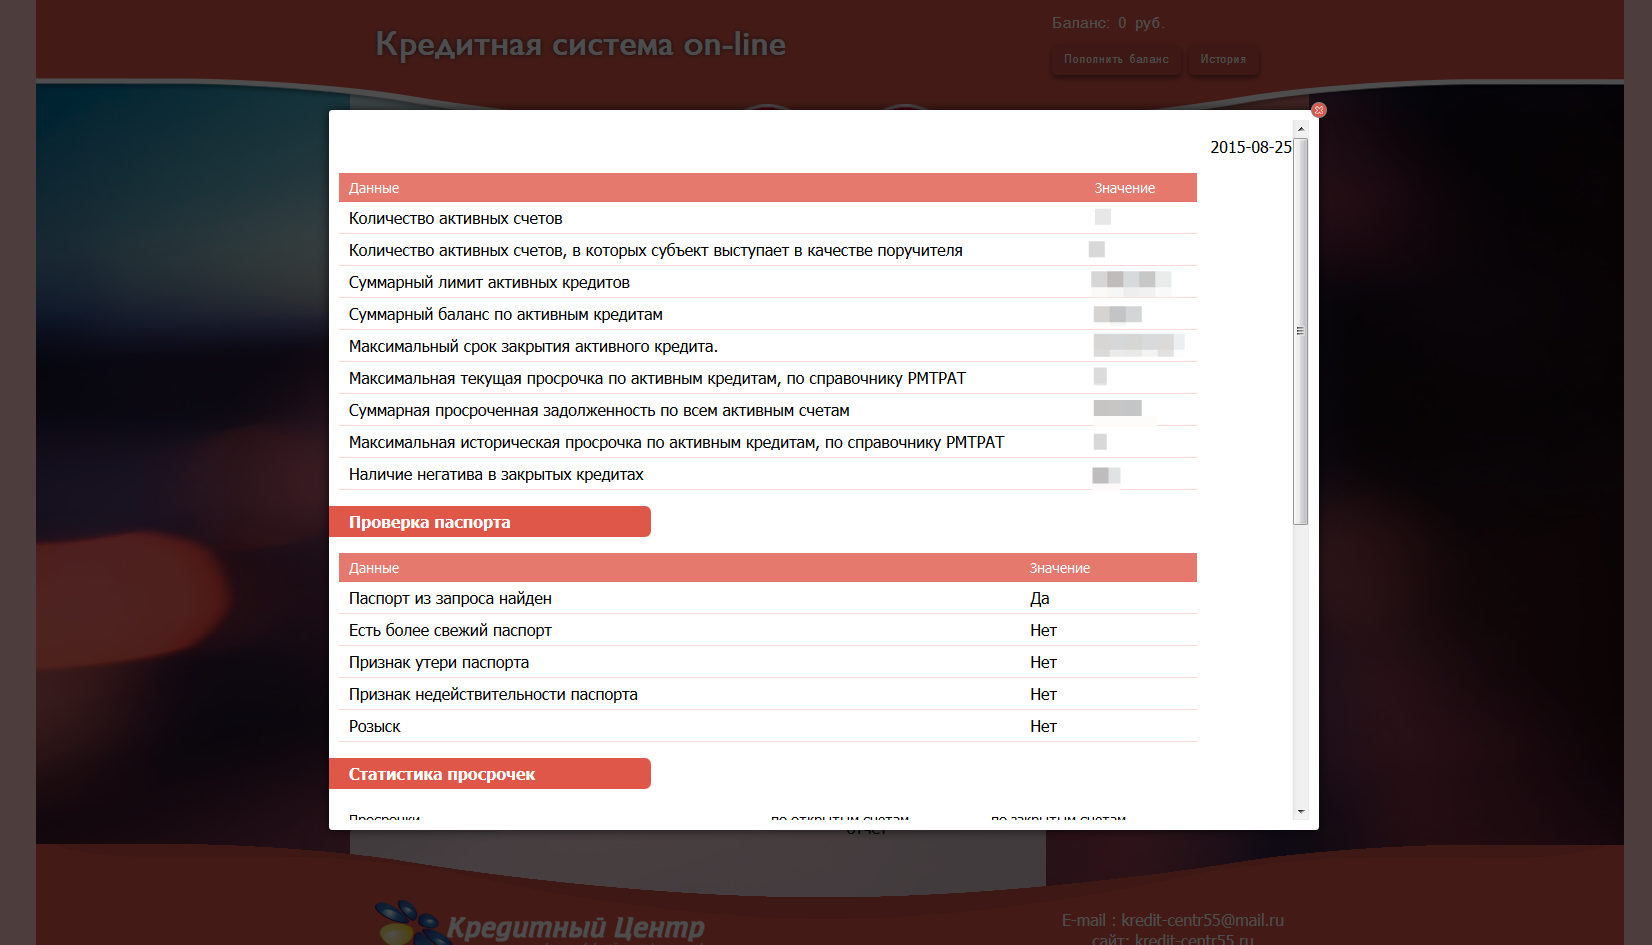Click row 'Признак недействительности паспорта'

point(768,694)
